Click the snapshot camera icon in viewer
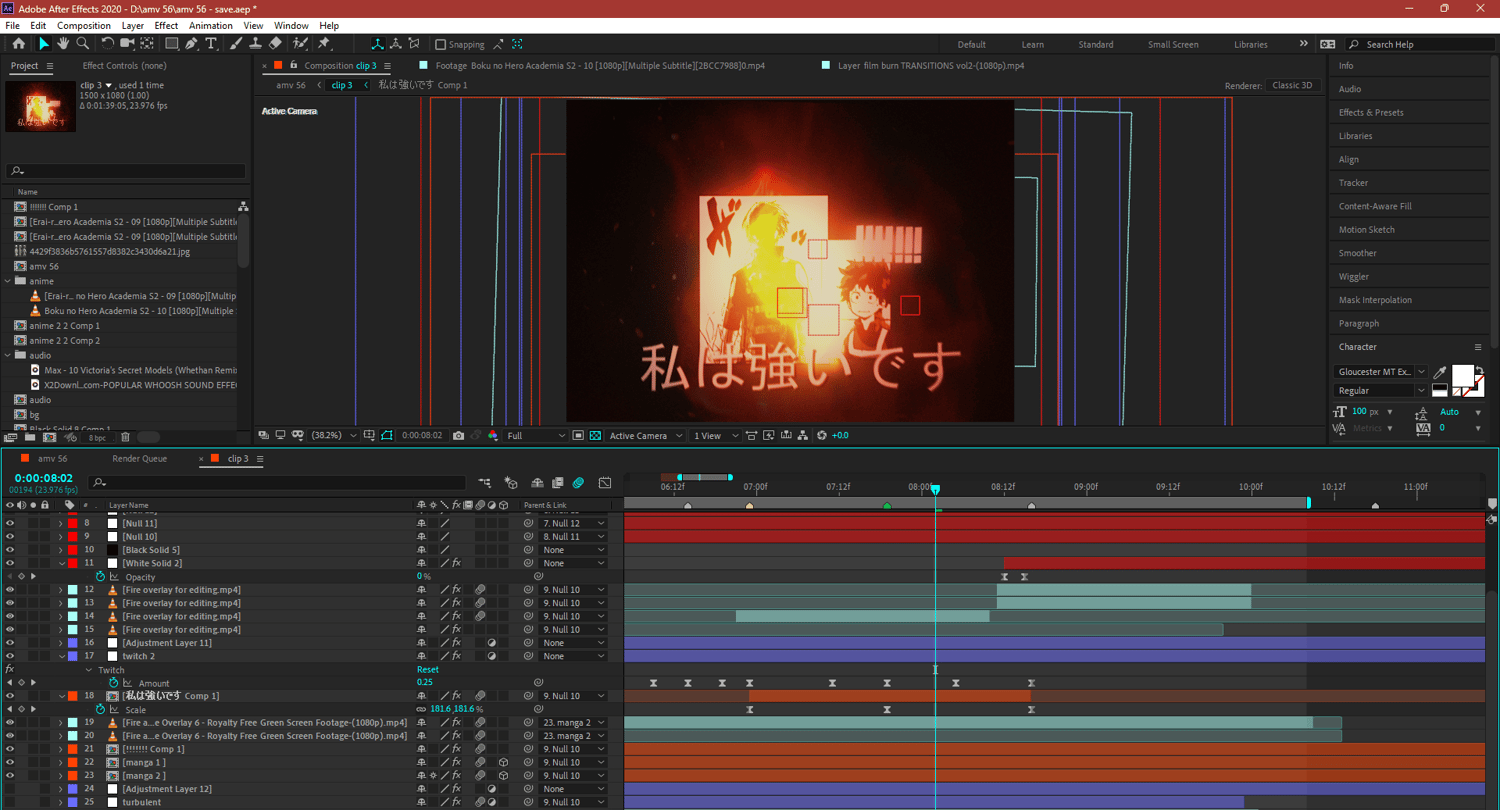 (458, 436)
